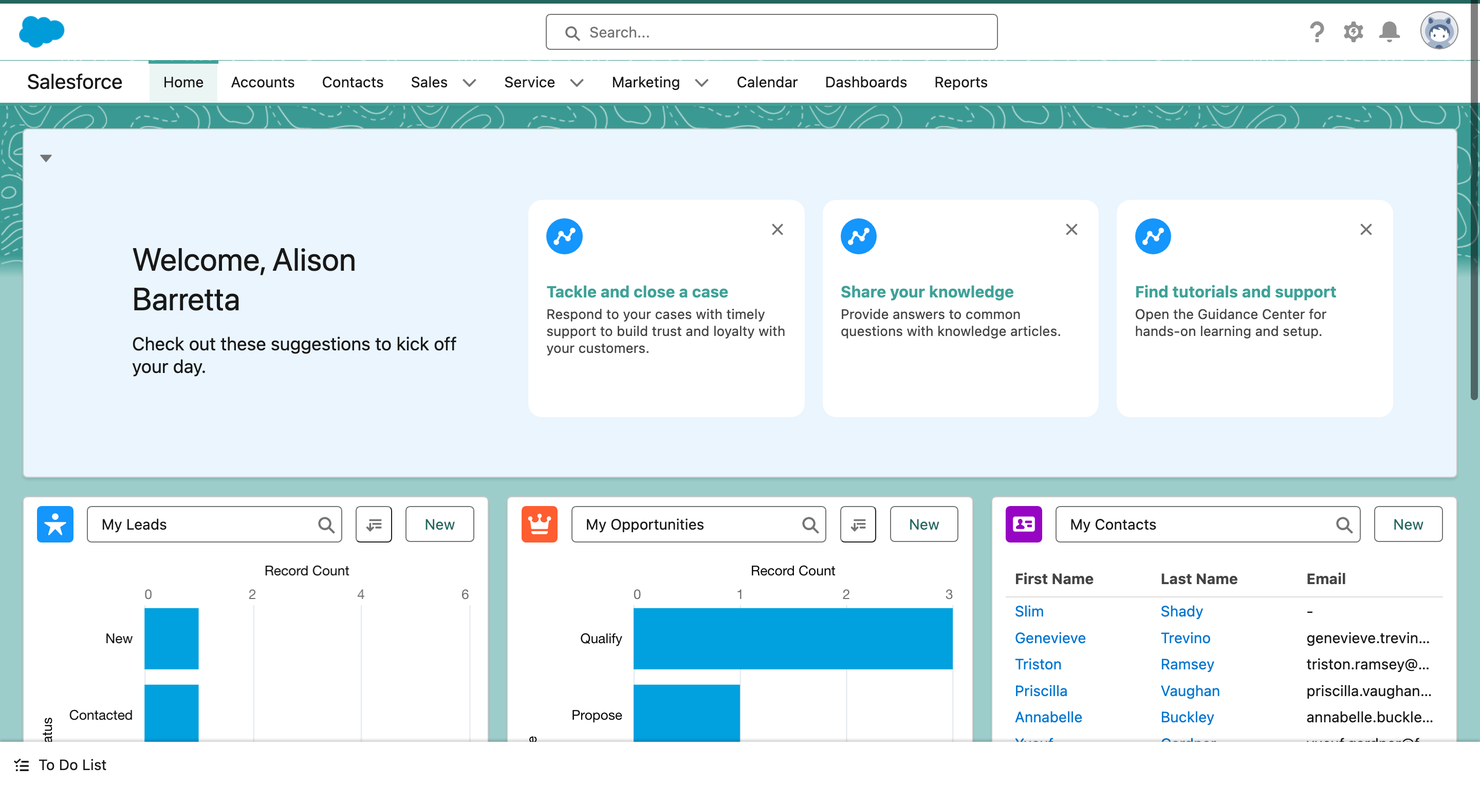Viewport: 1480px width, 786px height.
Task: Click the global Search field
Action: [770, 32]
